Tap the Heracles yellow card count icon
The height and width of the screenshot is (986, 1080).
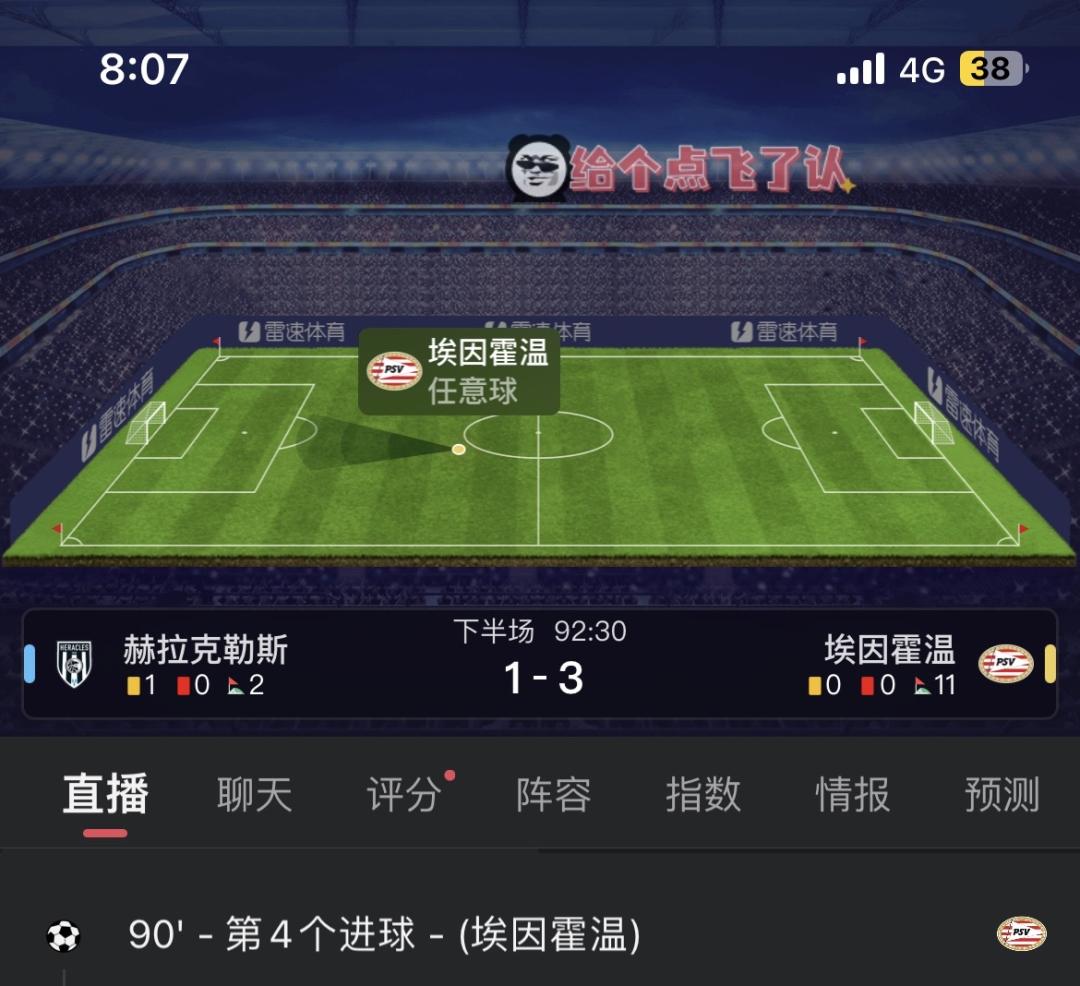(x=134, y=686)
